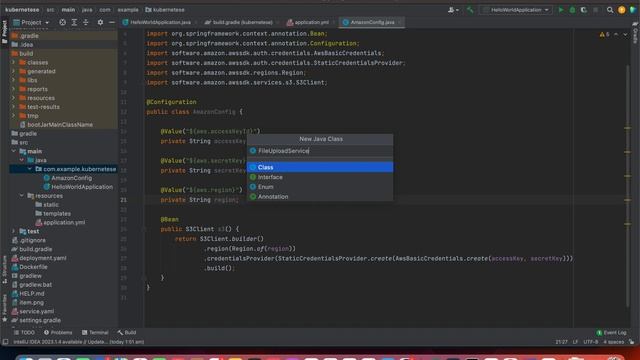Go to previous highlighted error arrow
640x360 pixels.
click(x=616, y=35)
